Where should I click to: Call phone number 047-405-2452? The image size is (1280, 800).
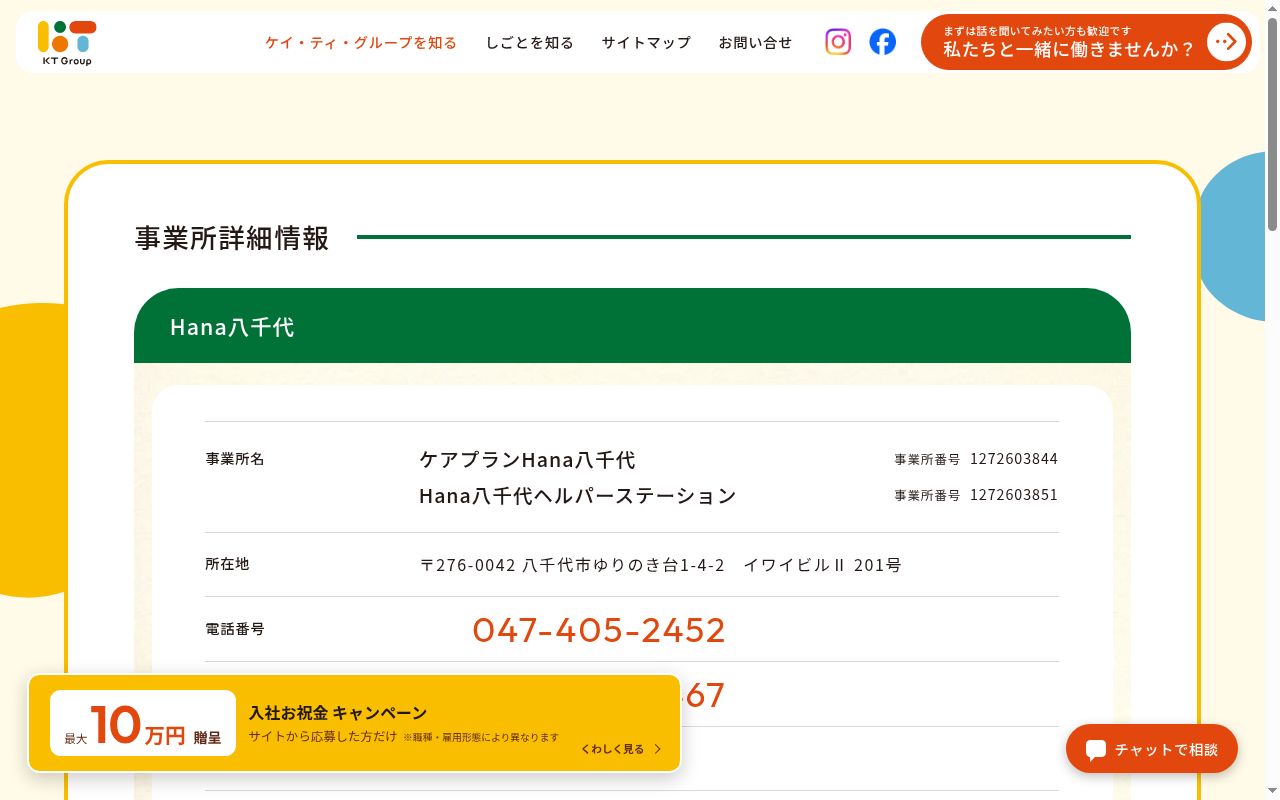tap(599, 629)
